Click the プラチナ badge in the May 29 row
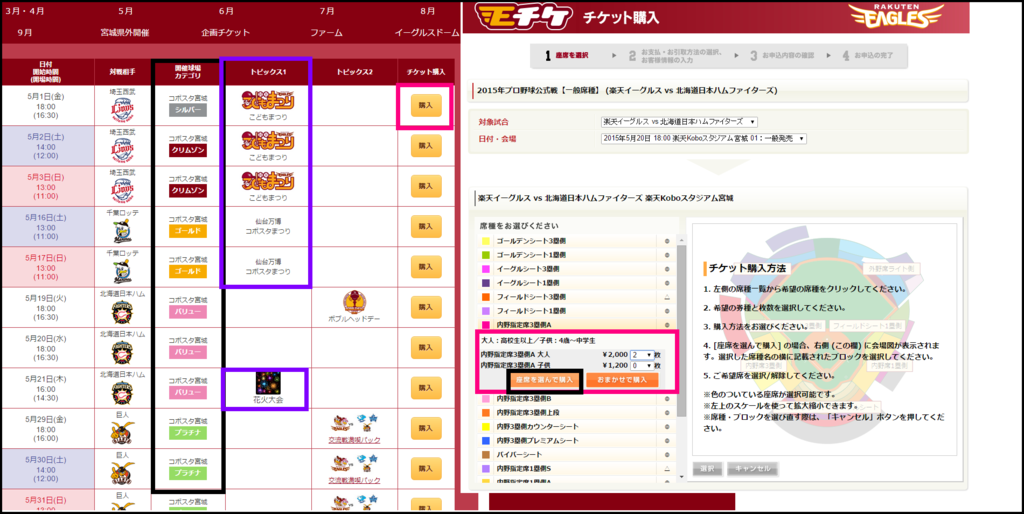The width and height of the screenshot is (1024, 514). [187, 433]
